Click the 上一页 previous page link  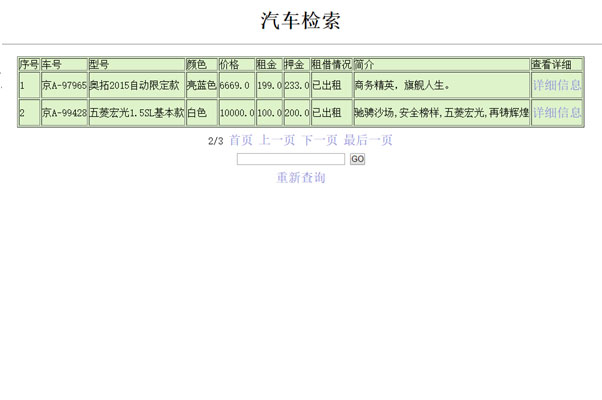click(277, 140)
